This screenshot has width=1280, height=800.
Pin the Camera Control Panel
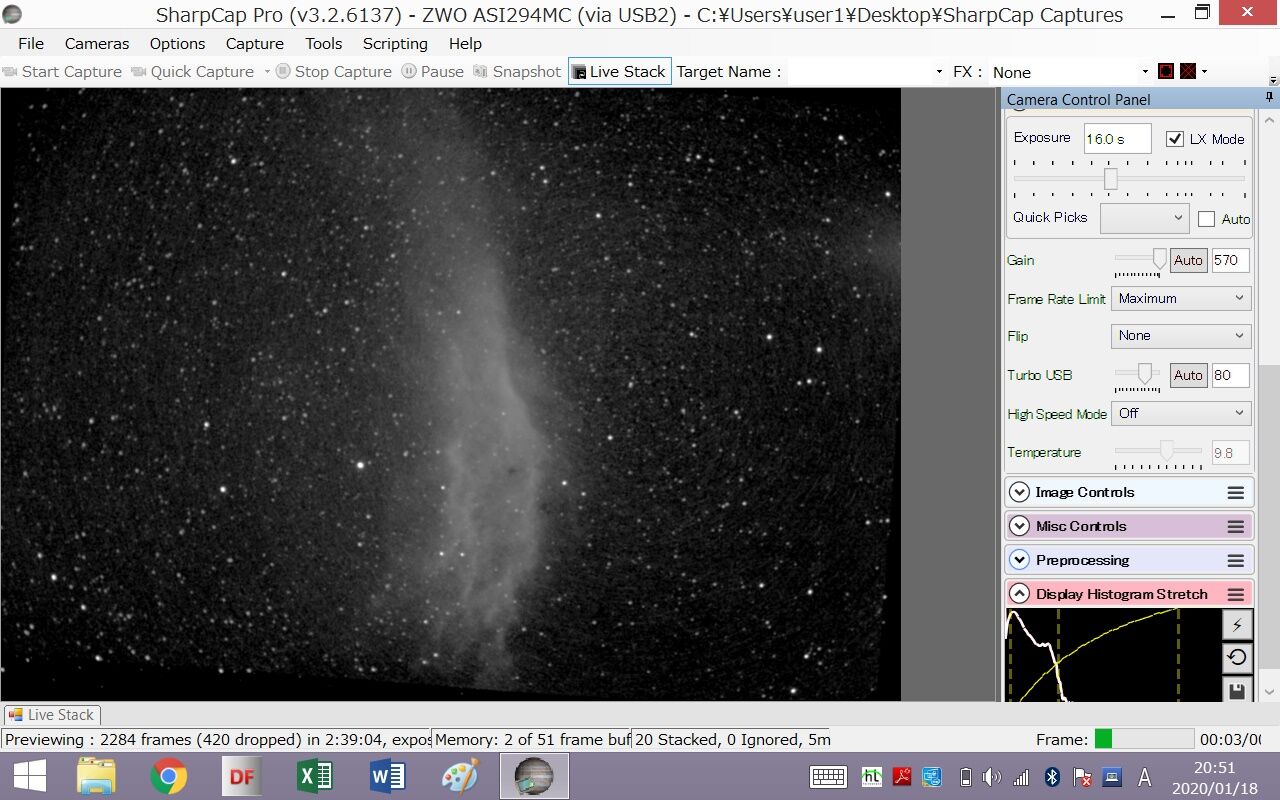pos(1270,98)
